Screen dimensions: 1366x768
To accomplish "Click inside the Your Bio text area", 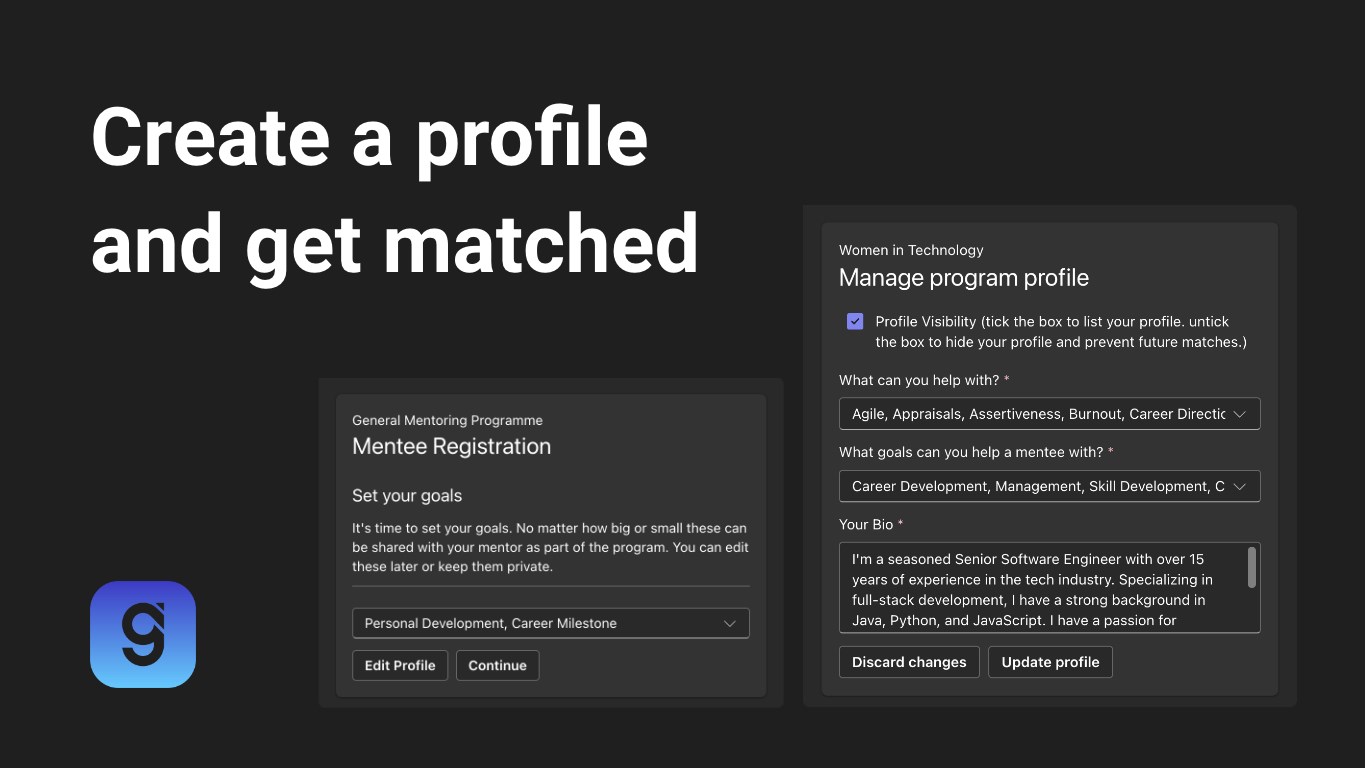I will tap(1040, 588).
